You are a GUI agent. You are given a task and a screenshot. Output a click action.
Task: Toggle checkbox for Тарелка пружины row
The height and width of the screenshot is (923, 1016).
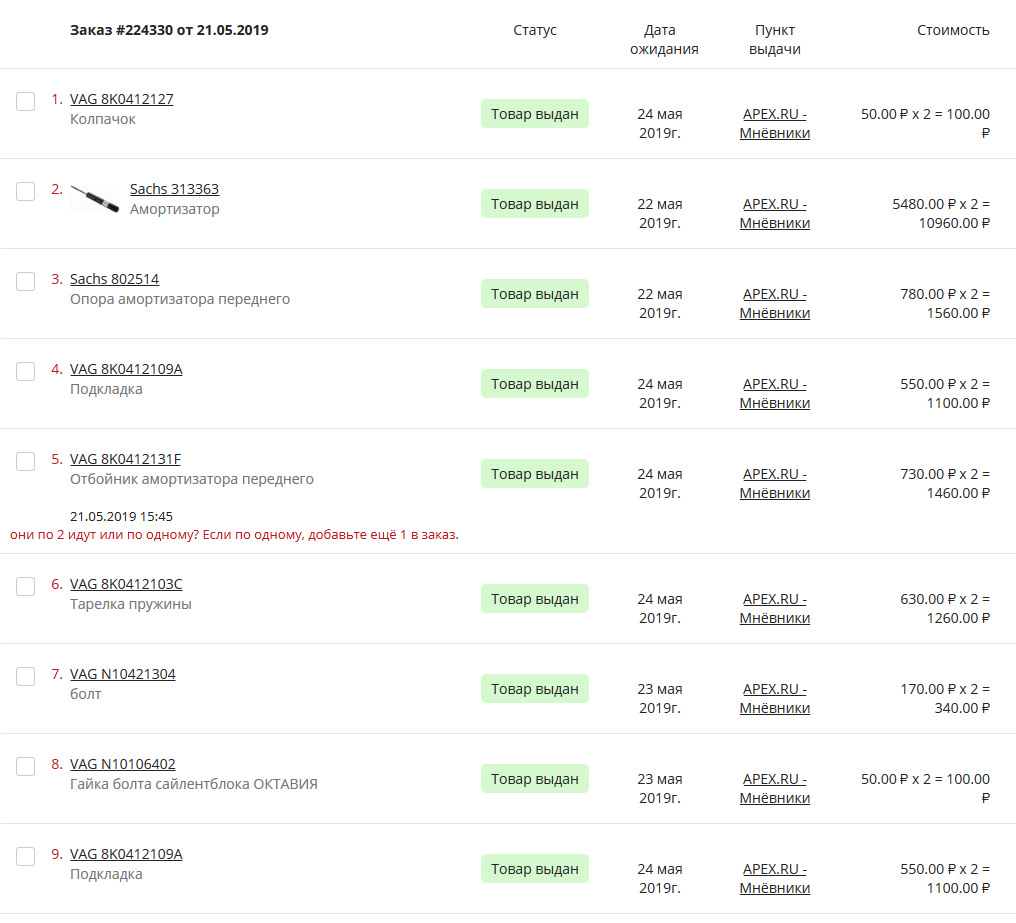[26, 586]
